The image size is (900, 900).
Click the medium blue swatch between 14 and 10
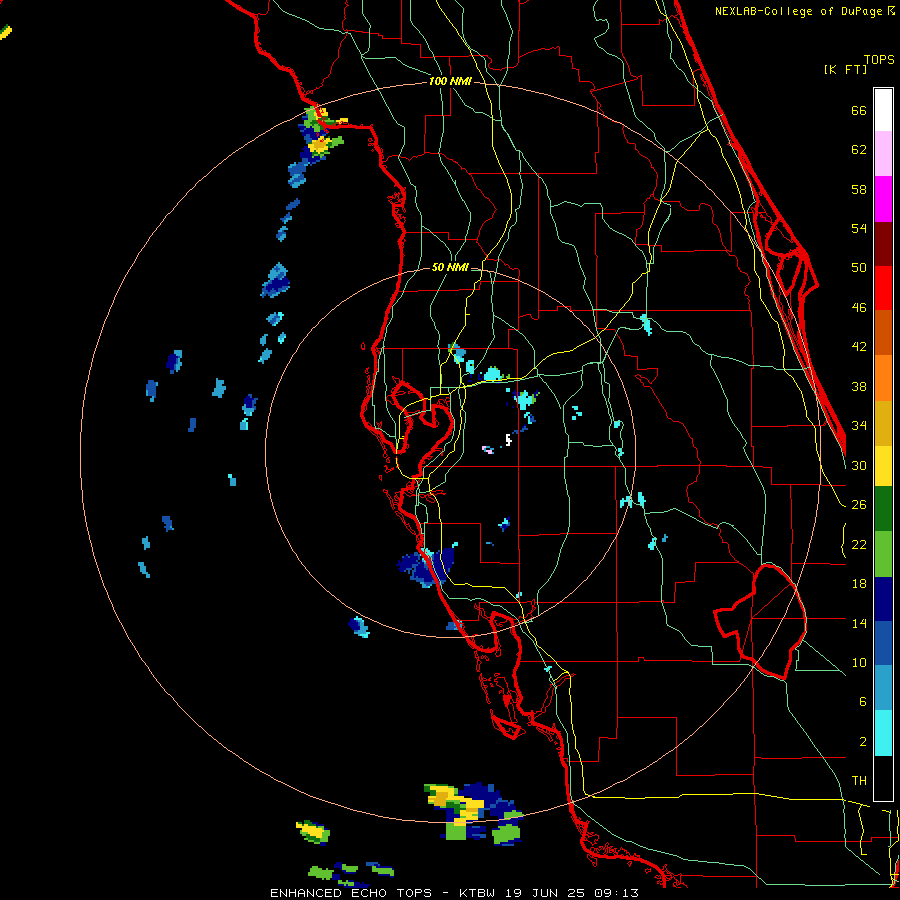[883, 643]
